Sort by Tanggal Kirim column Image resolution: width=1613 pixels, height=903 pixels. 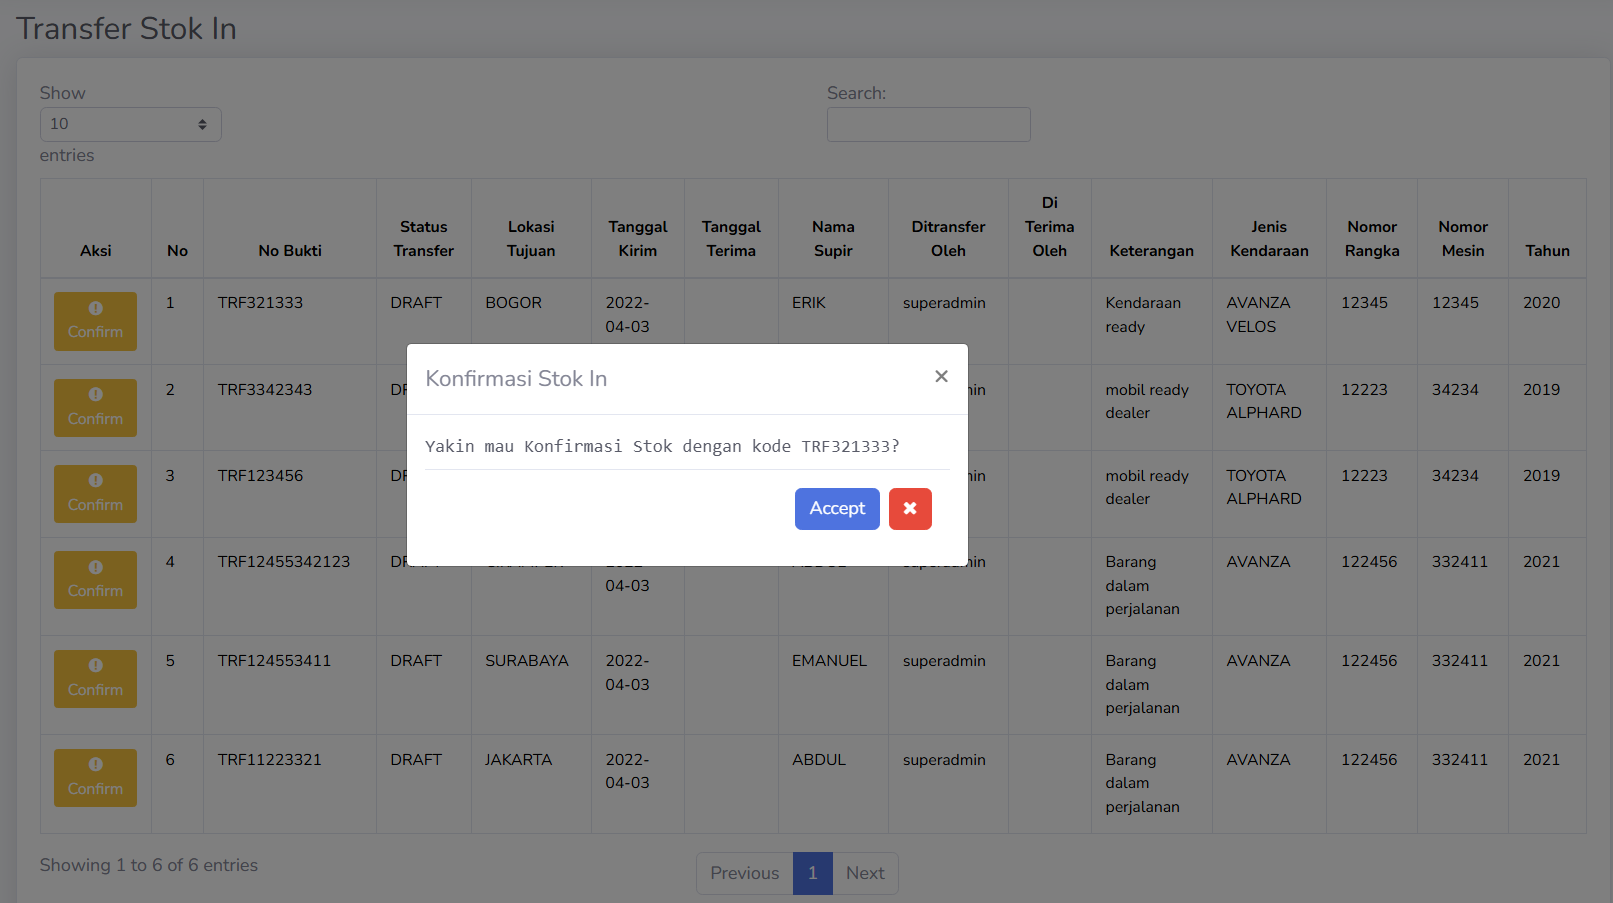637,239
